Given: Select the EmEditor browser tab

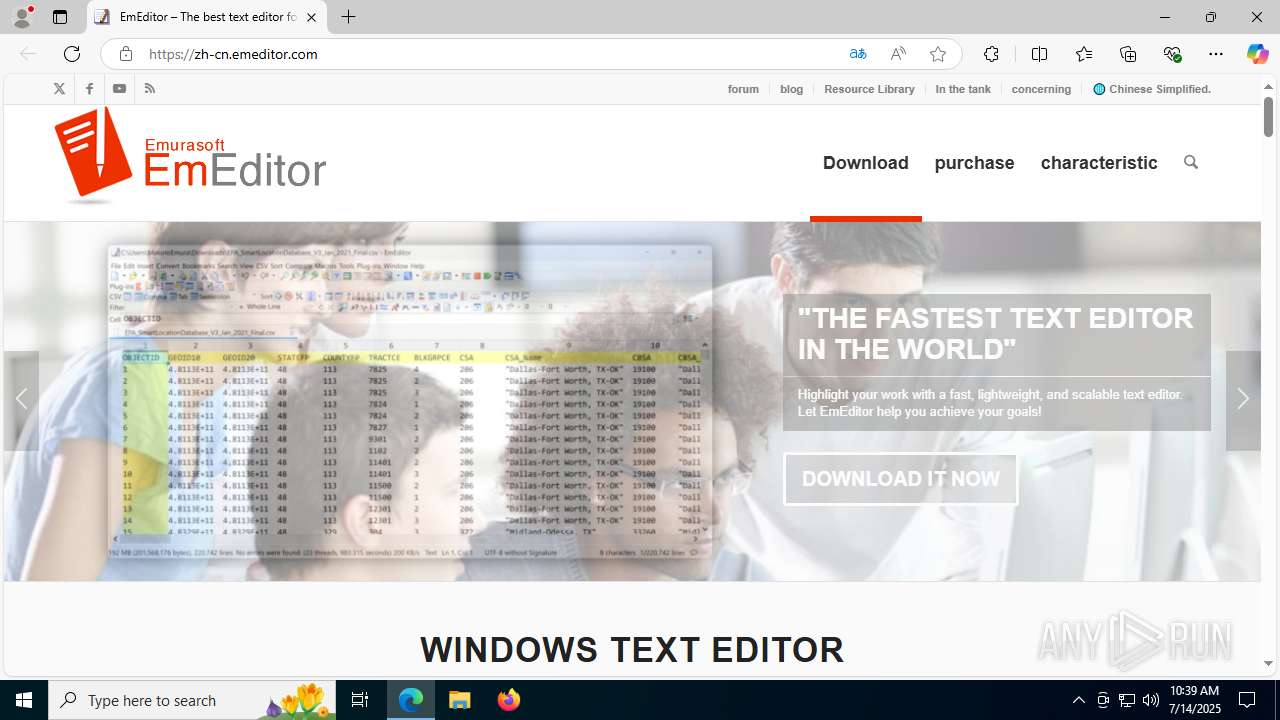Looking at the screenshot, I should [207, 17].
